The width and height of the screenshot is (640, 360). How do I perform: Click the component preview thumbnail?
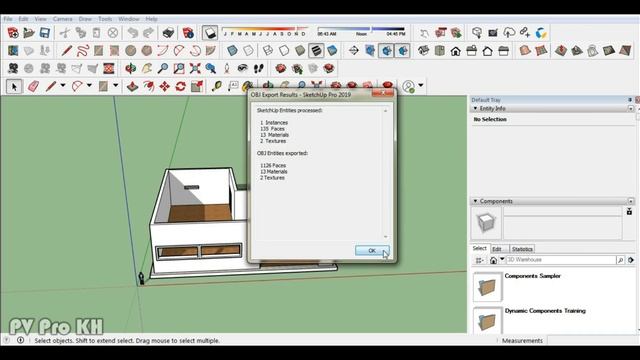coord(486,223)
